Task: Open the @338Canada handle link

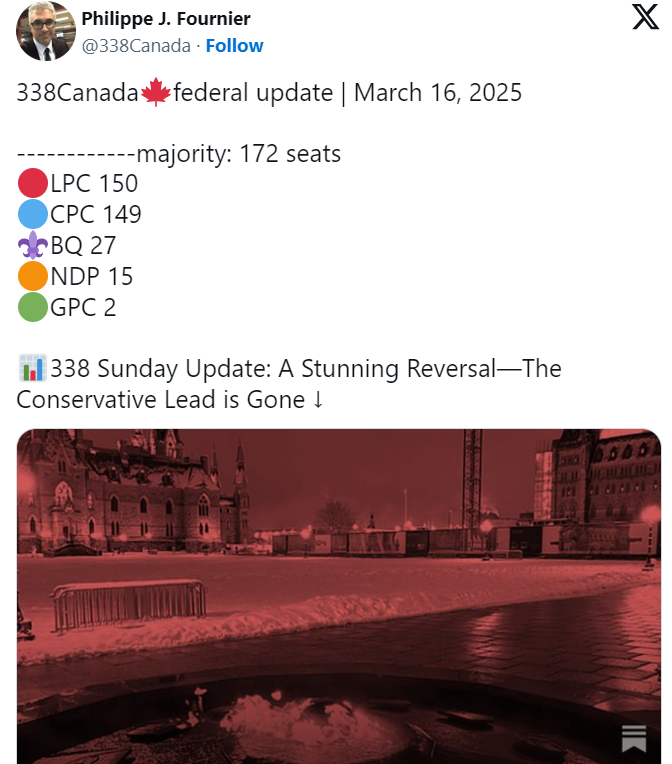Action: 136,45
